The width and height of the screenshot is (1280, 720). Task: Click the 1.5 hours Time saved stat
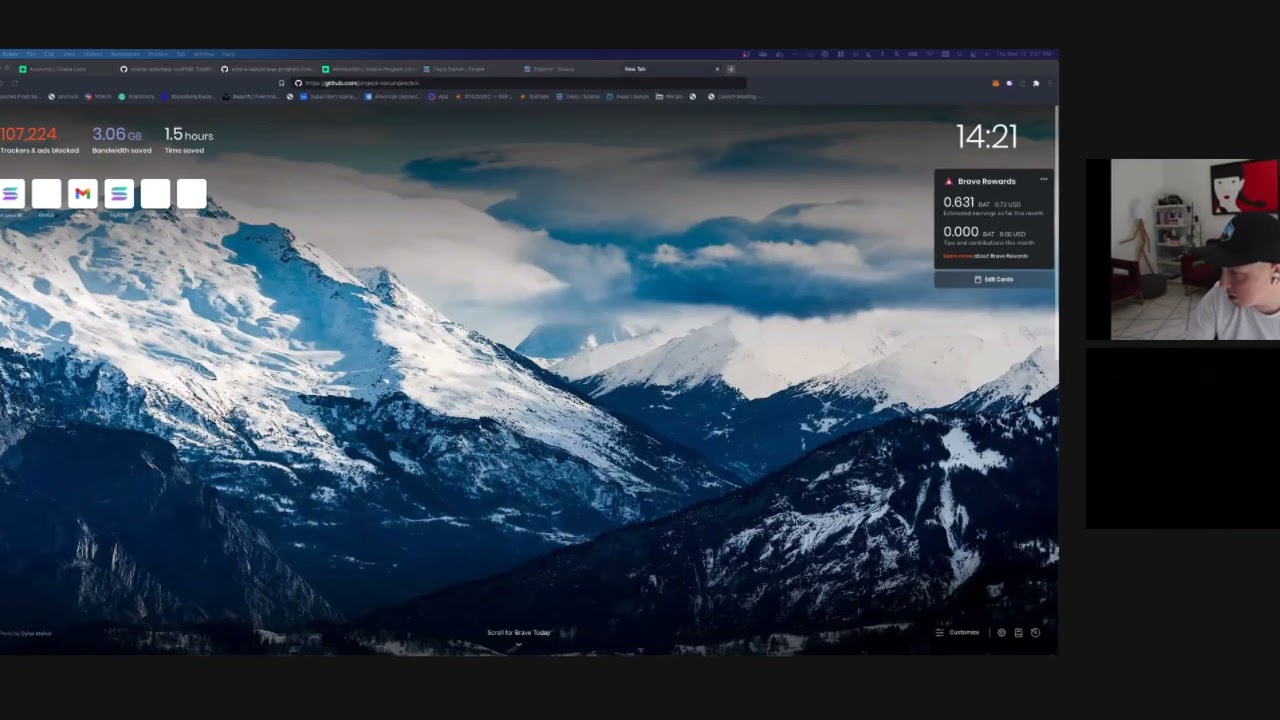click(188, 140)
